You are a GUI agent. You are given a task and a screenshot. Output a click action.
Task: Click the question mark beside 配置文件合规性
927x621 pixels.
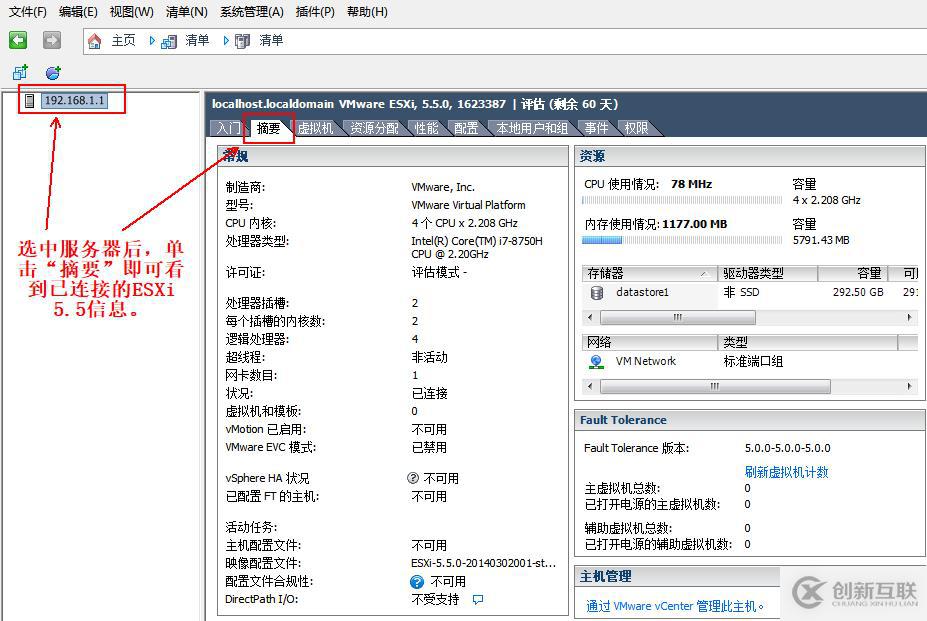(x=415, y=580)
